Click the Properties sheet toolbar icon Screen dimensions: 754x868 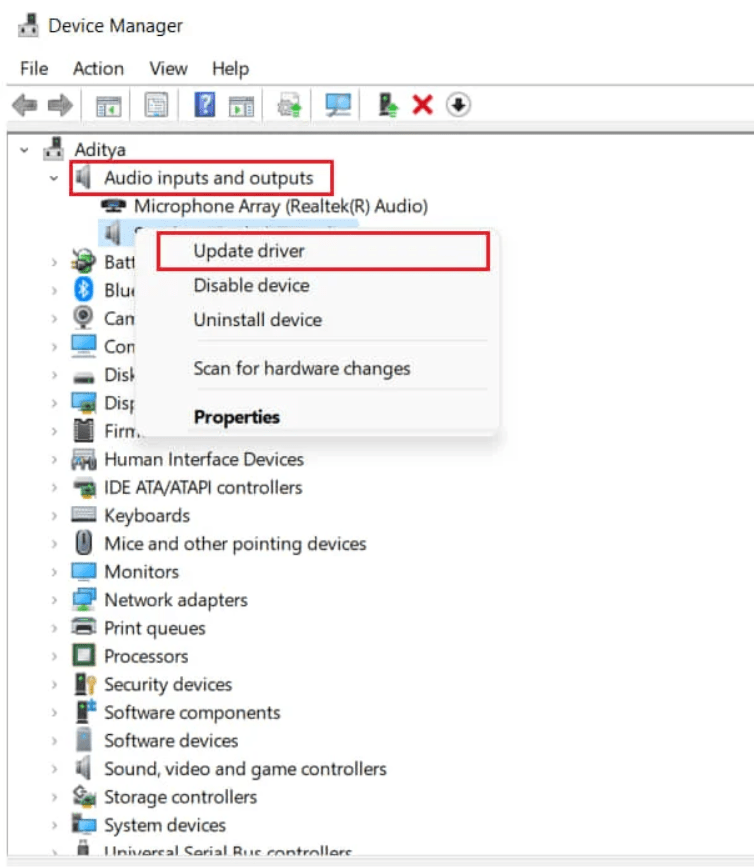point(156,105)
